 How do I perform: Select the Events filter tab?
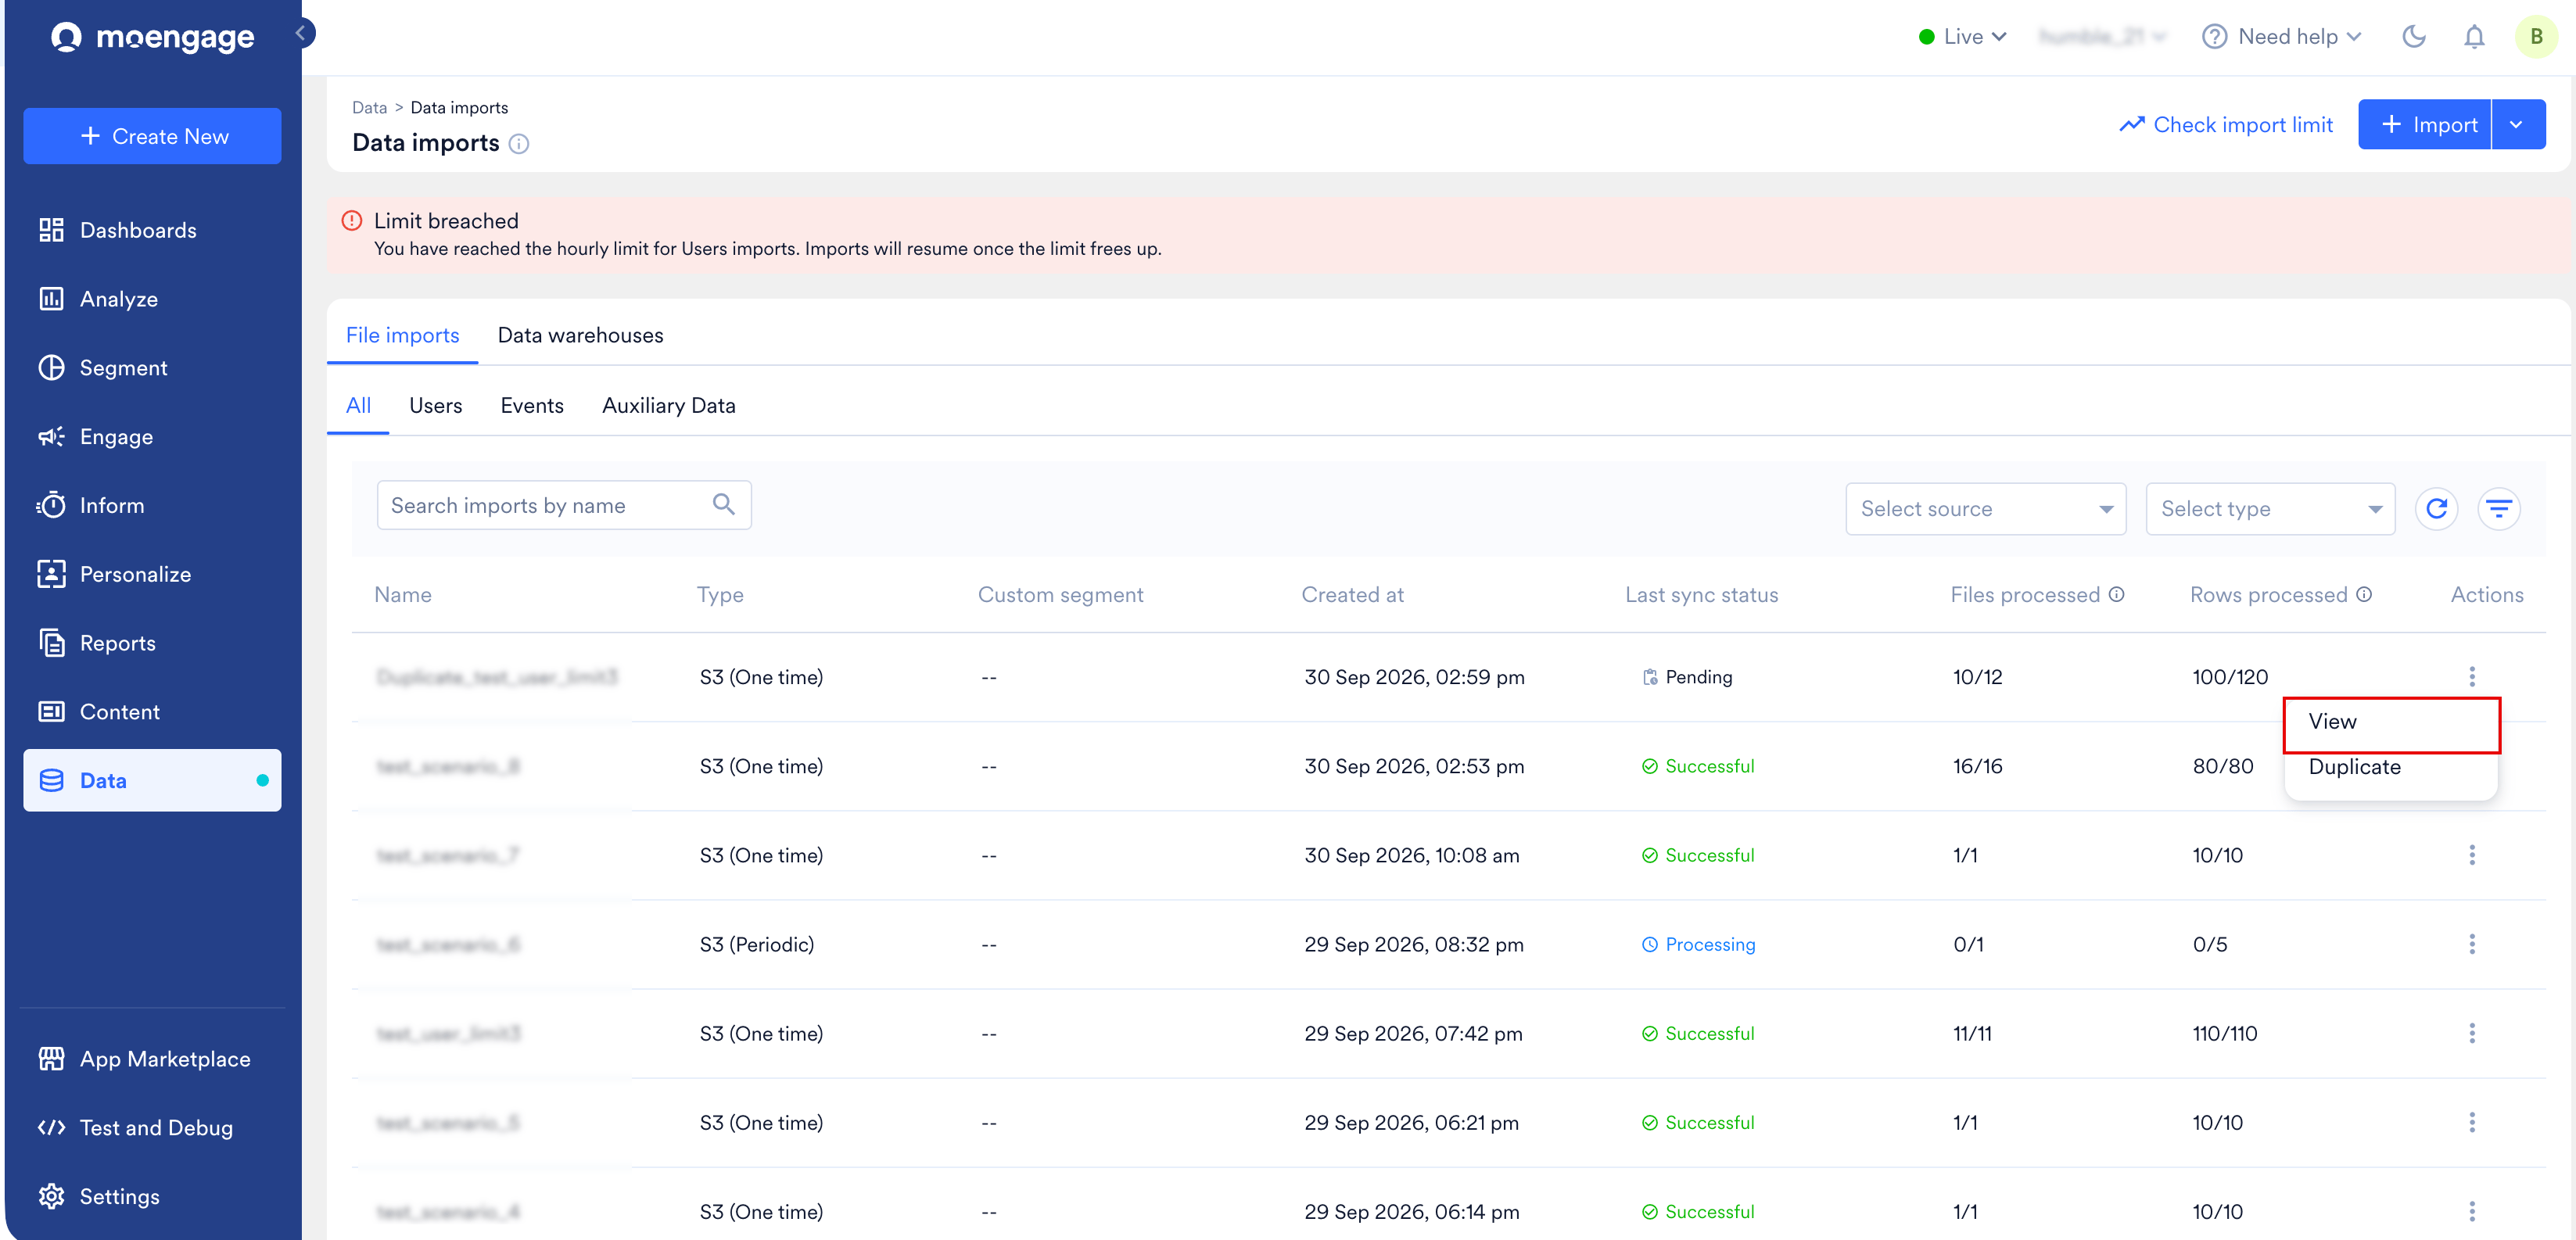coord(532,405)
